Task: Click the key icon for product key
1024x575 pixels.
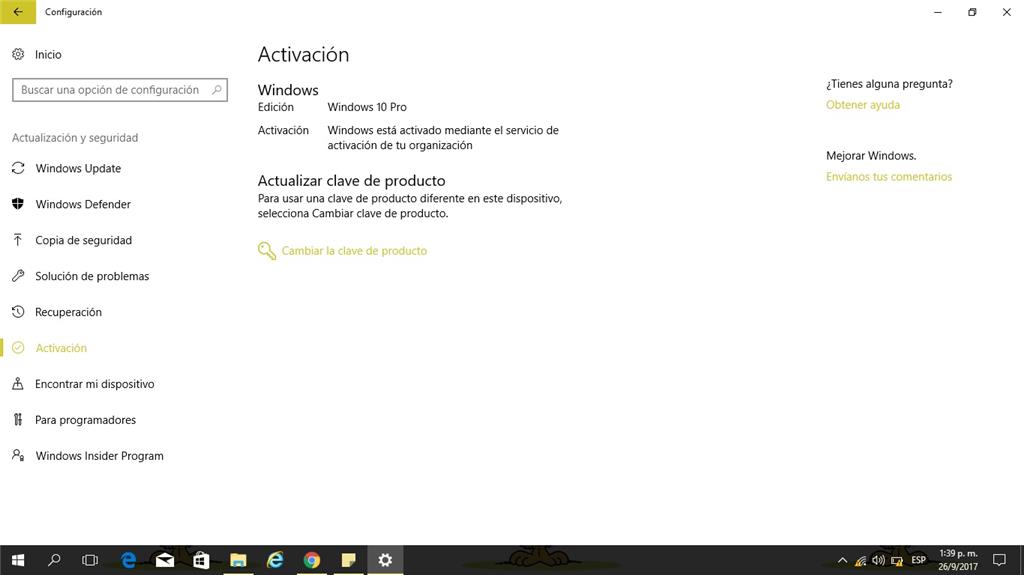Action: click(266, 251)
